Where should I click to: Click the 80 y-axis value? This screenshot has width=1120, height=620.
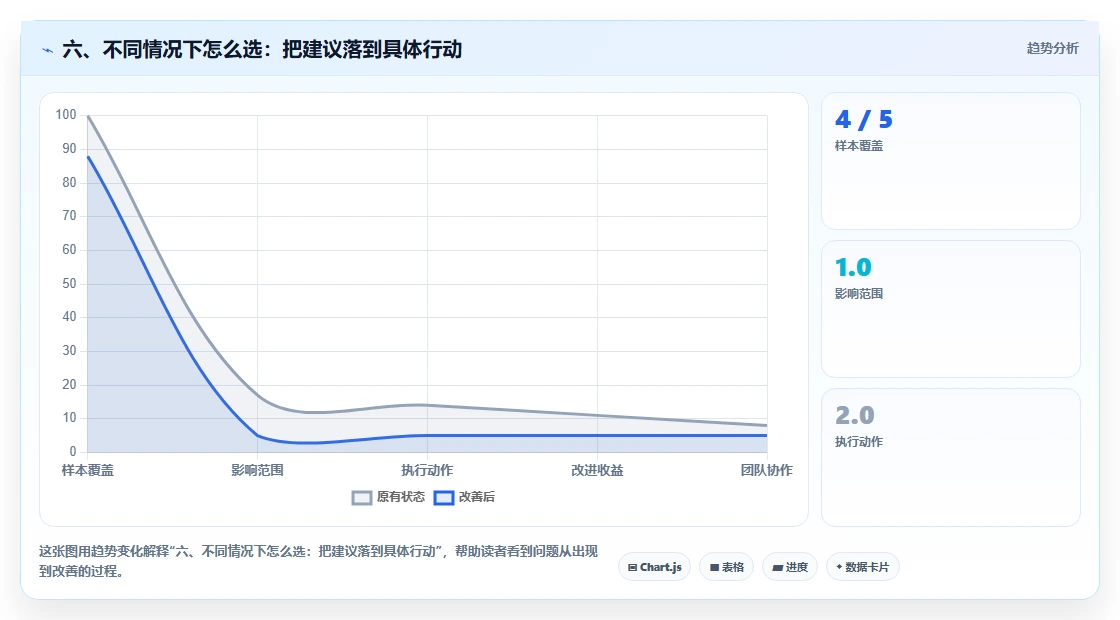click(x=69, y=182)
